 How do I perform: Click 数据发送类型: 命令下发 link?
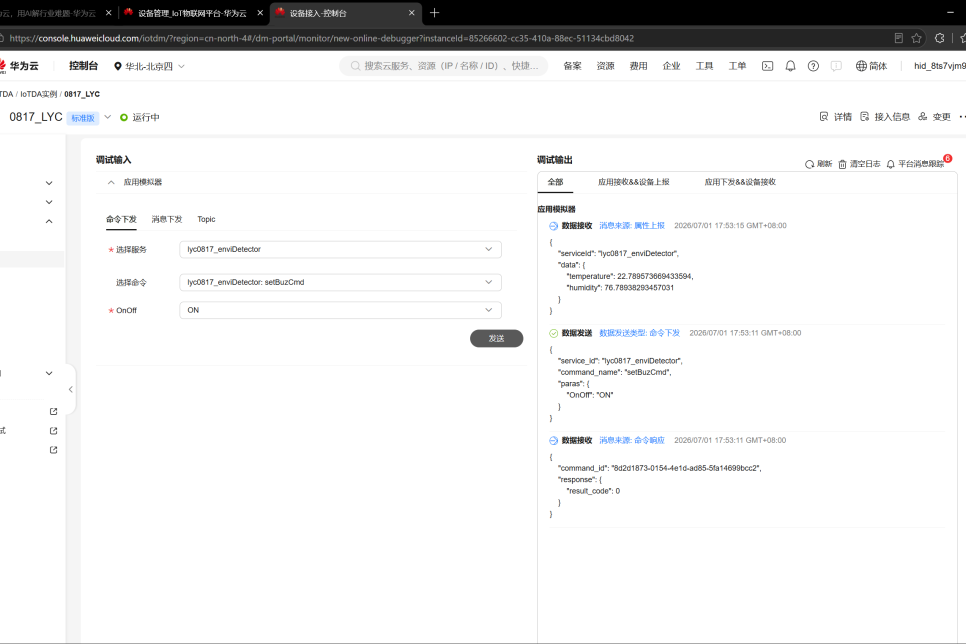(639, 333)
